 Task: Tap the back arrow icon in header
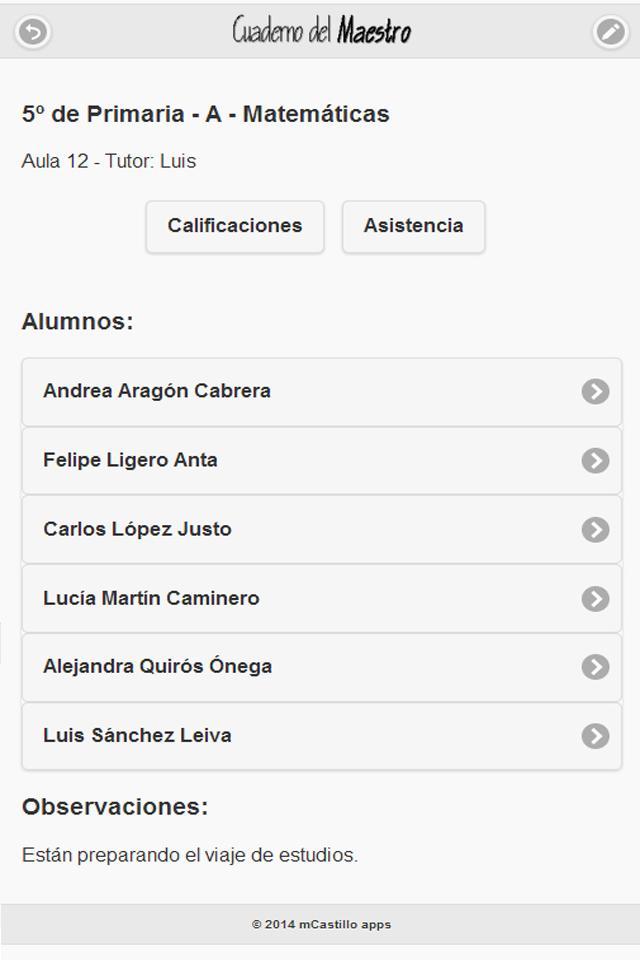33,32
